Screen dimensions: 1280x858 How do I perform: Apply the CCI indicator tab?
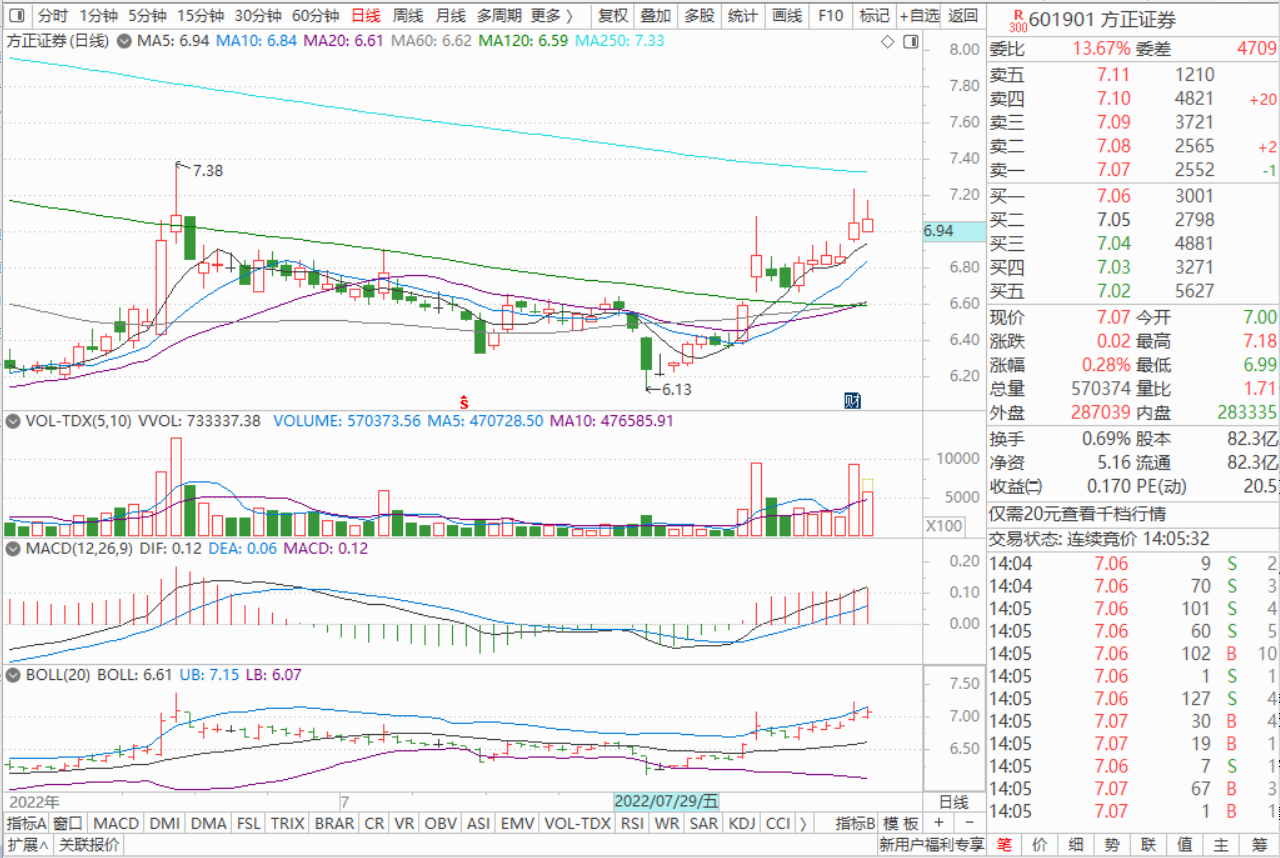coord(778,823)
